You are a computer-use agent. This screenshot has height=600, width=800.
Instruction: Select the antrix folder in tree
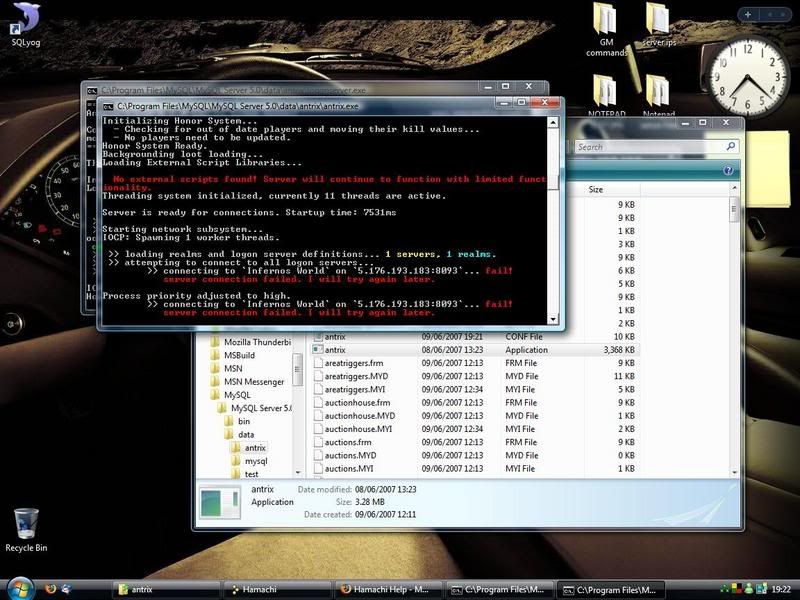255,448
